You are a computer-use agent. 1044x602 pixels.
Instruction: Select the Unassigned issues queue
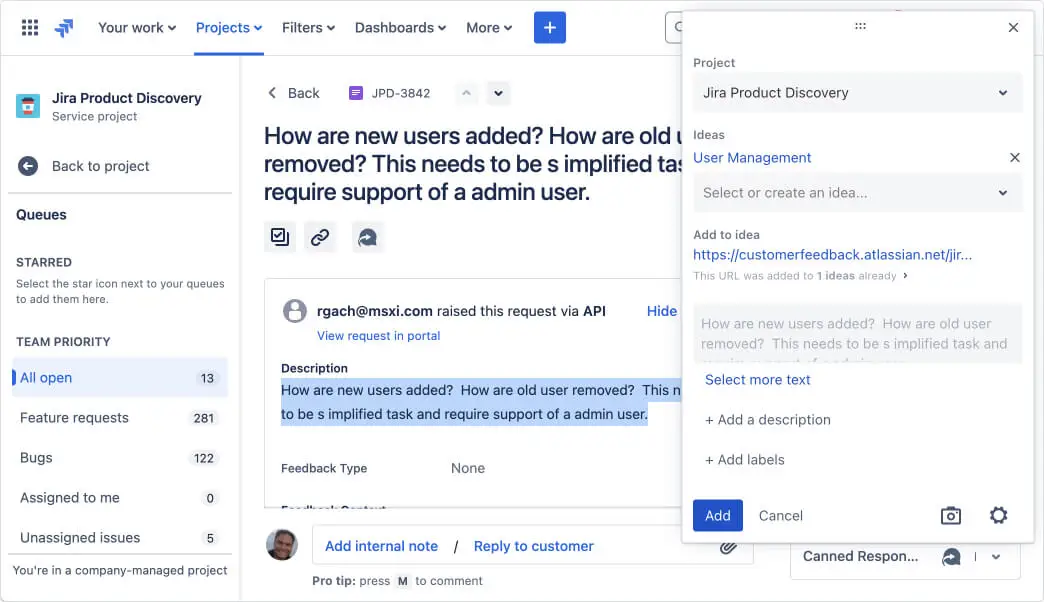(x=120, y=537)
